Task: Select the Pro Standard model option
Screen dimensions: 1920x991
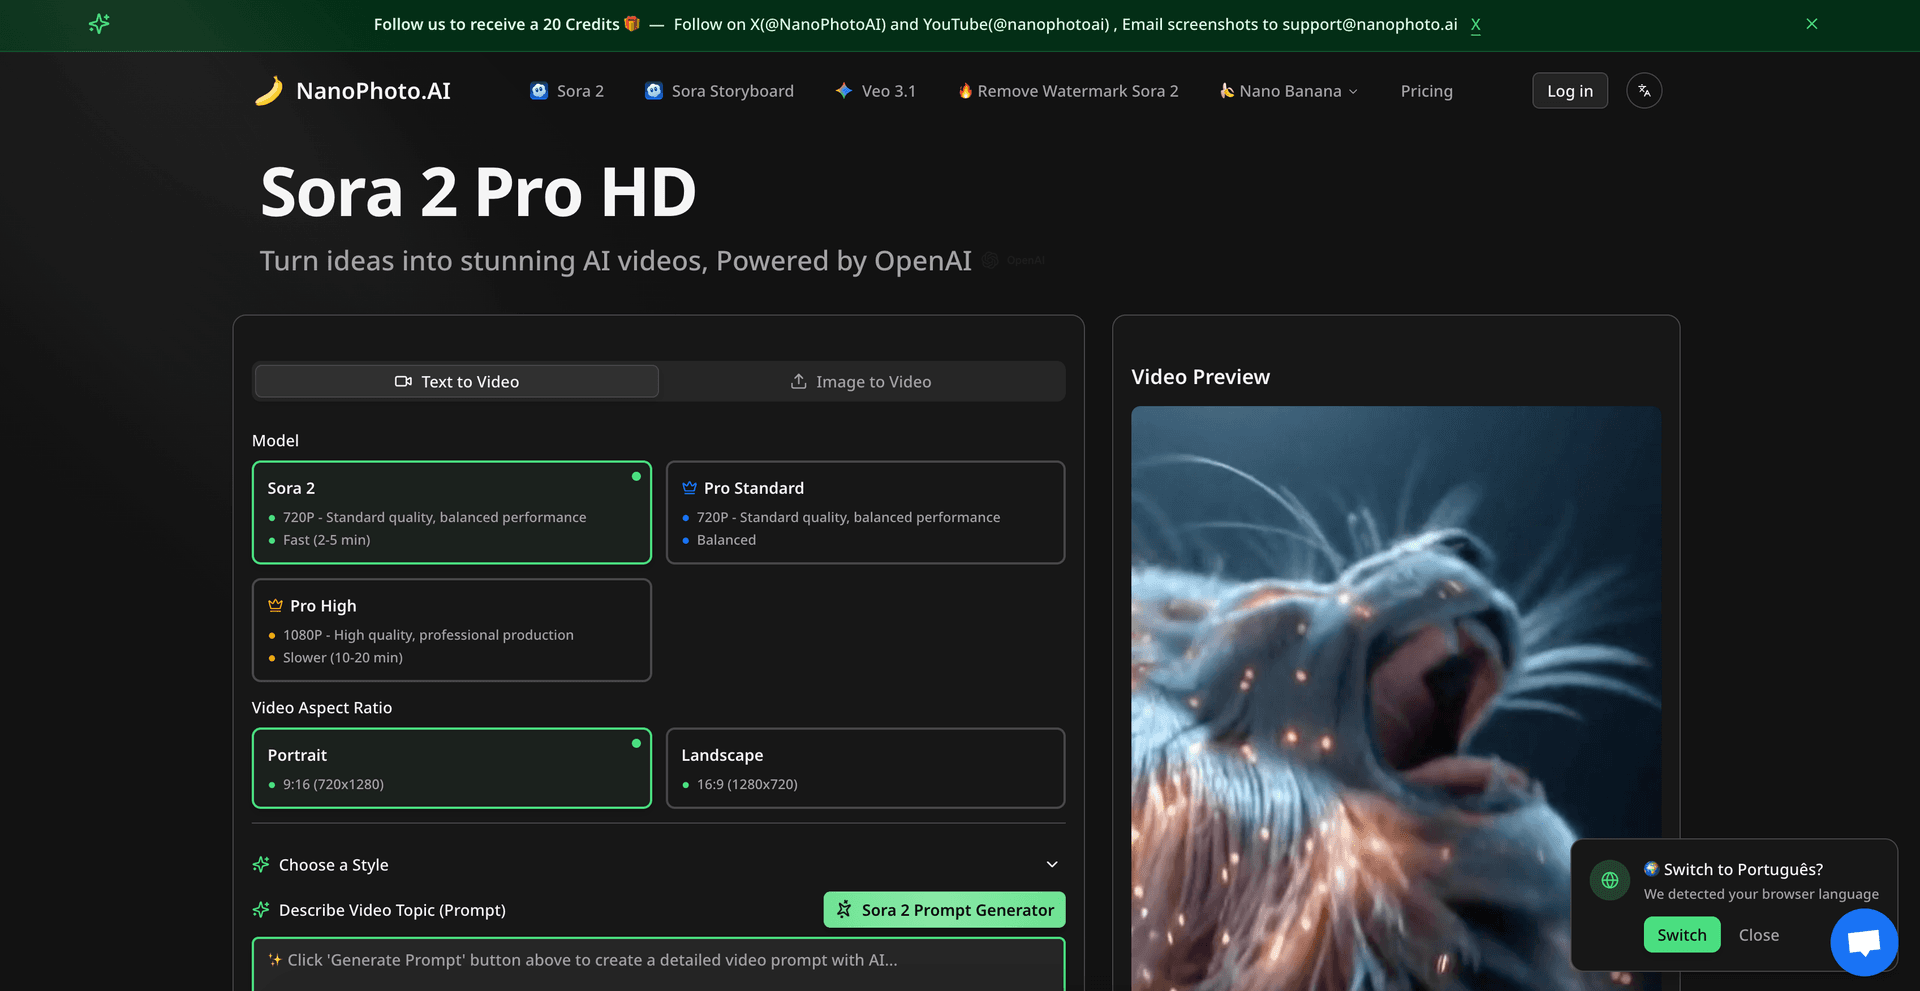Action: click(865, 512)
